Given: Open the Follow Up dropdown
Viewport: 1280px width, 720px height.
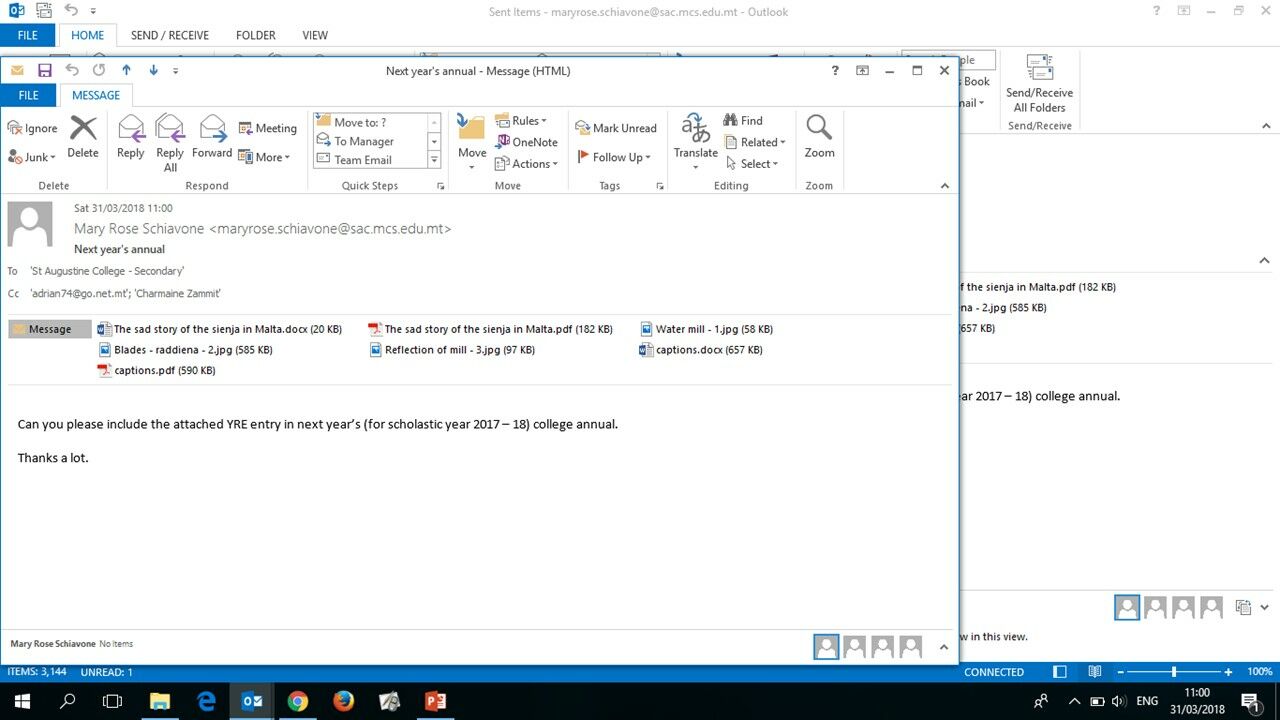Looking at the screenshot, I should (614, 157).
